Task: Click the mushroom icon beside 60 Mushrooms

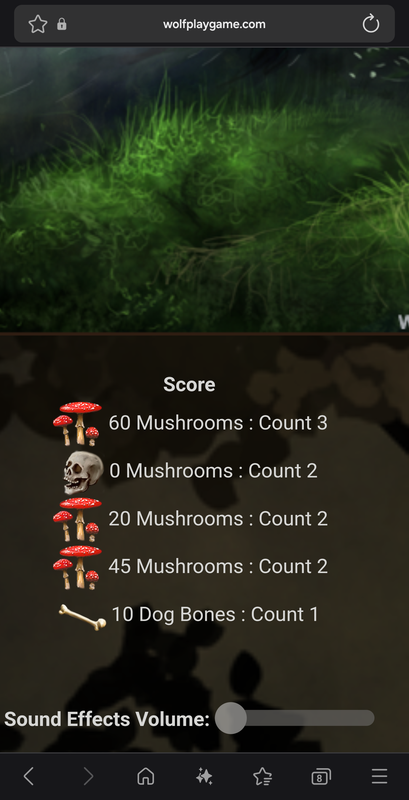Action: (77, 423)
